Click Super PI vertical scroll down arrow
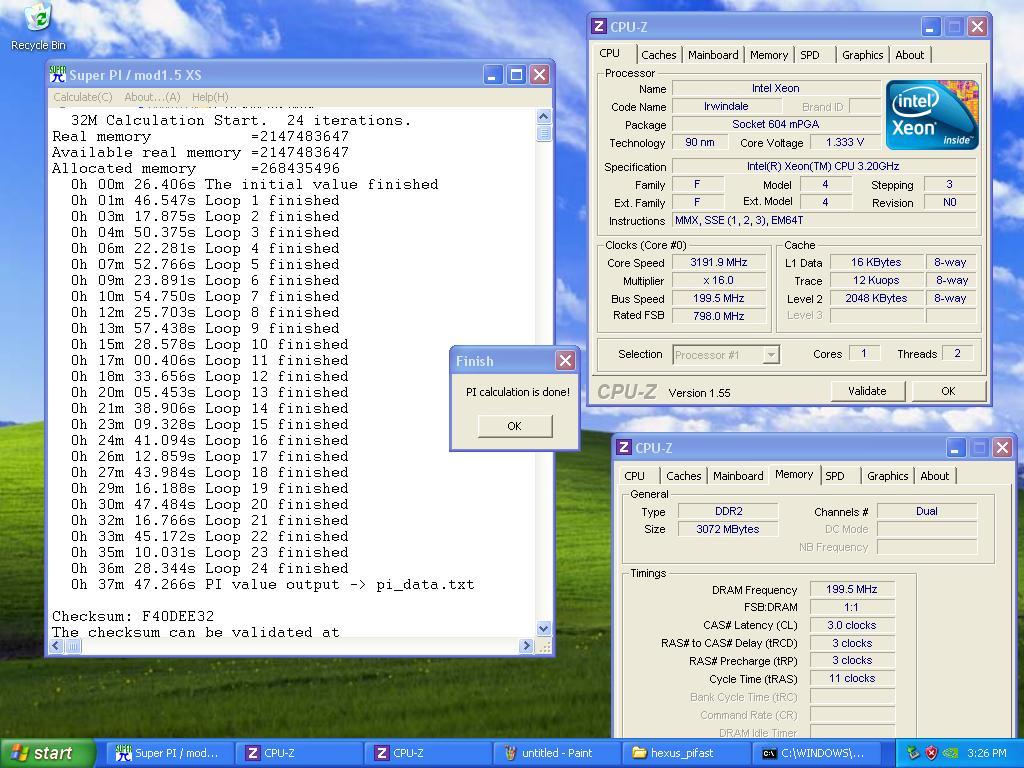The image size is (1024, 768). [543, 628]
